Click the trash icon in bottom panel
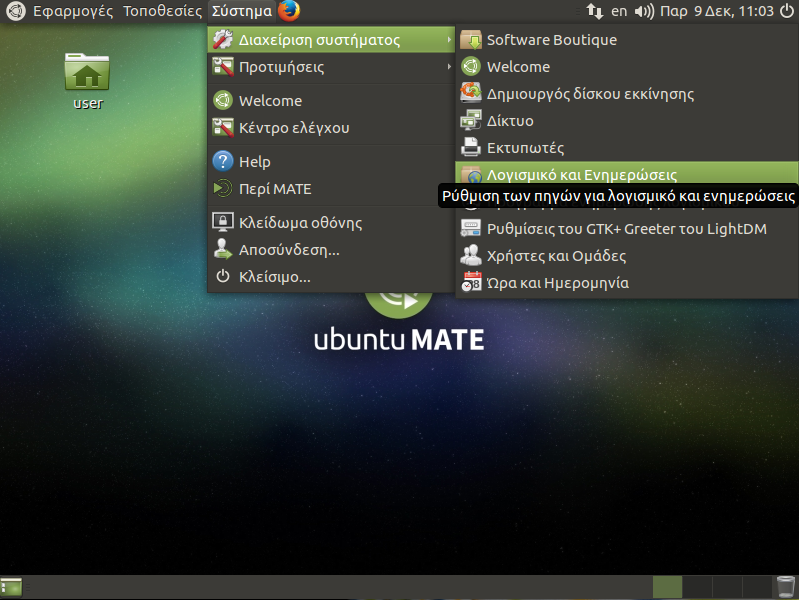 tap(785, 587)
